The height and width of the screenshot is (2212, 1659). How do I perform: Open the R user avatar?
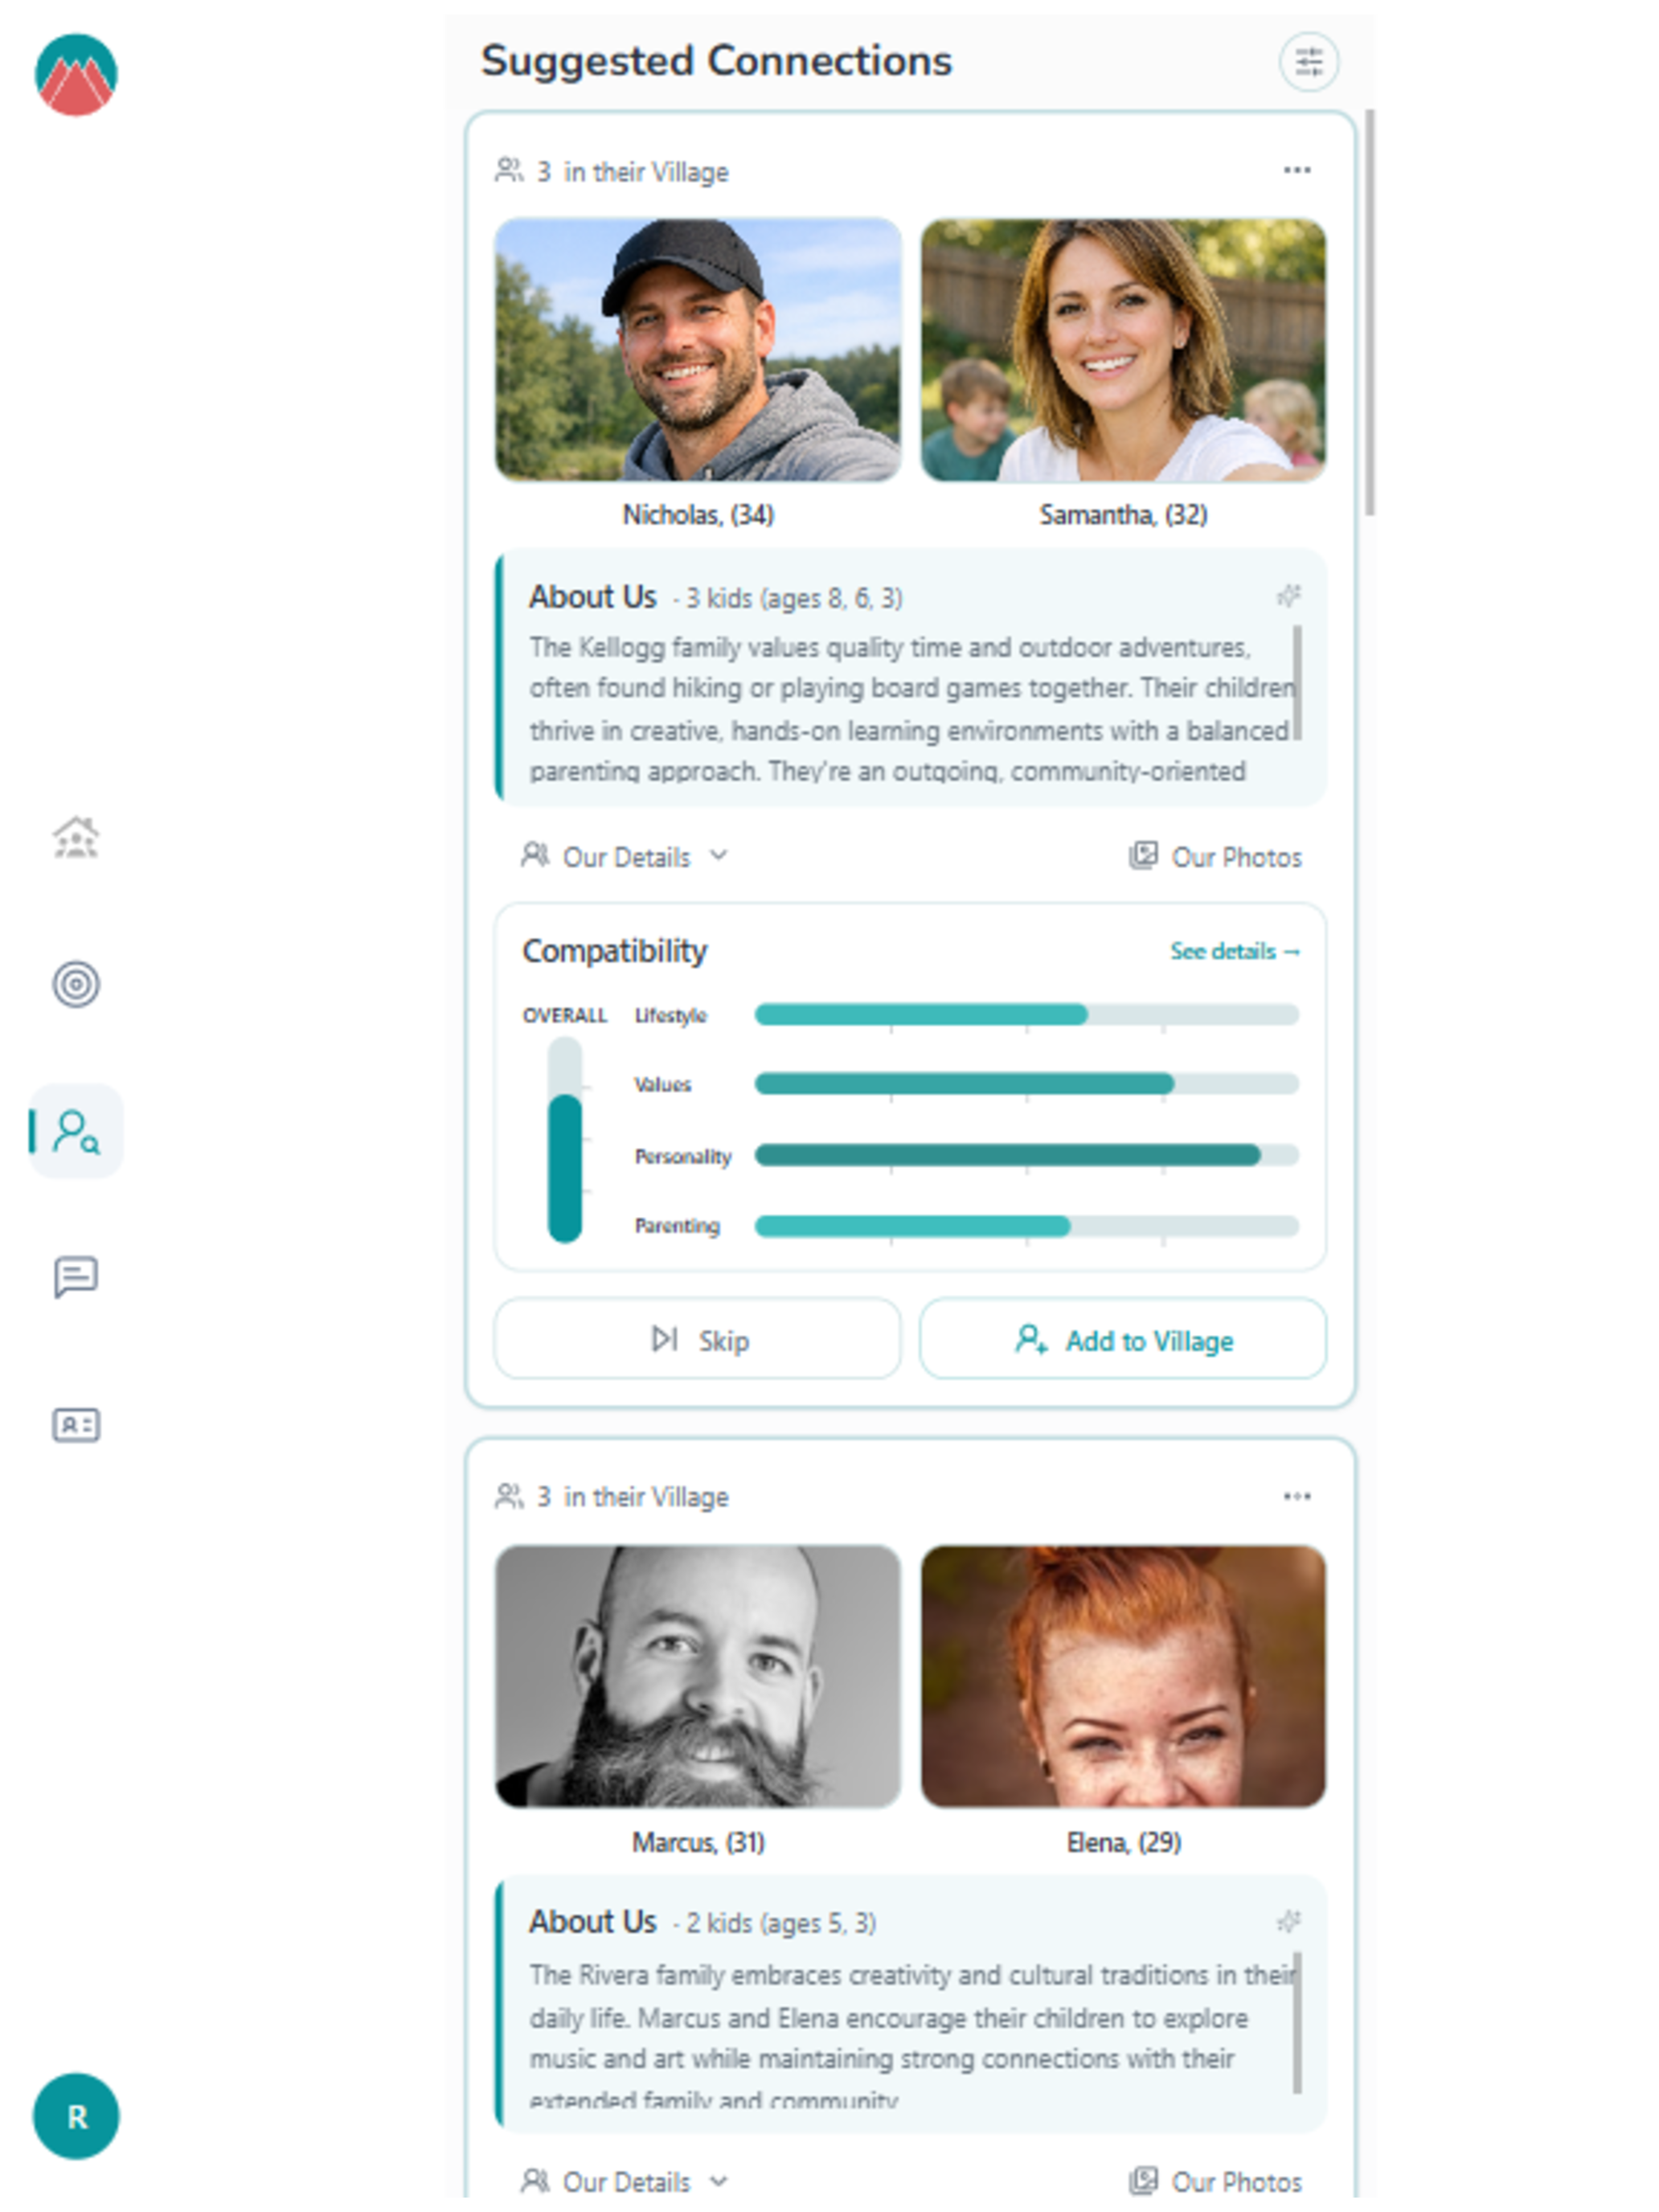(x=76, y=2116)
